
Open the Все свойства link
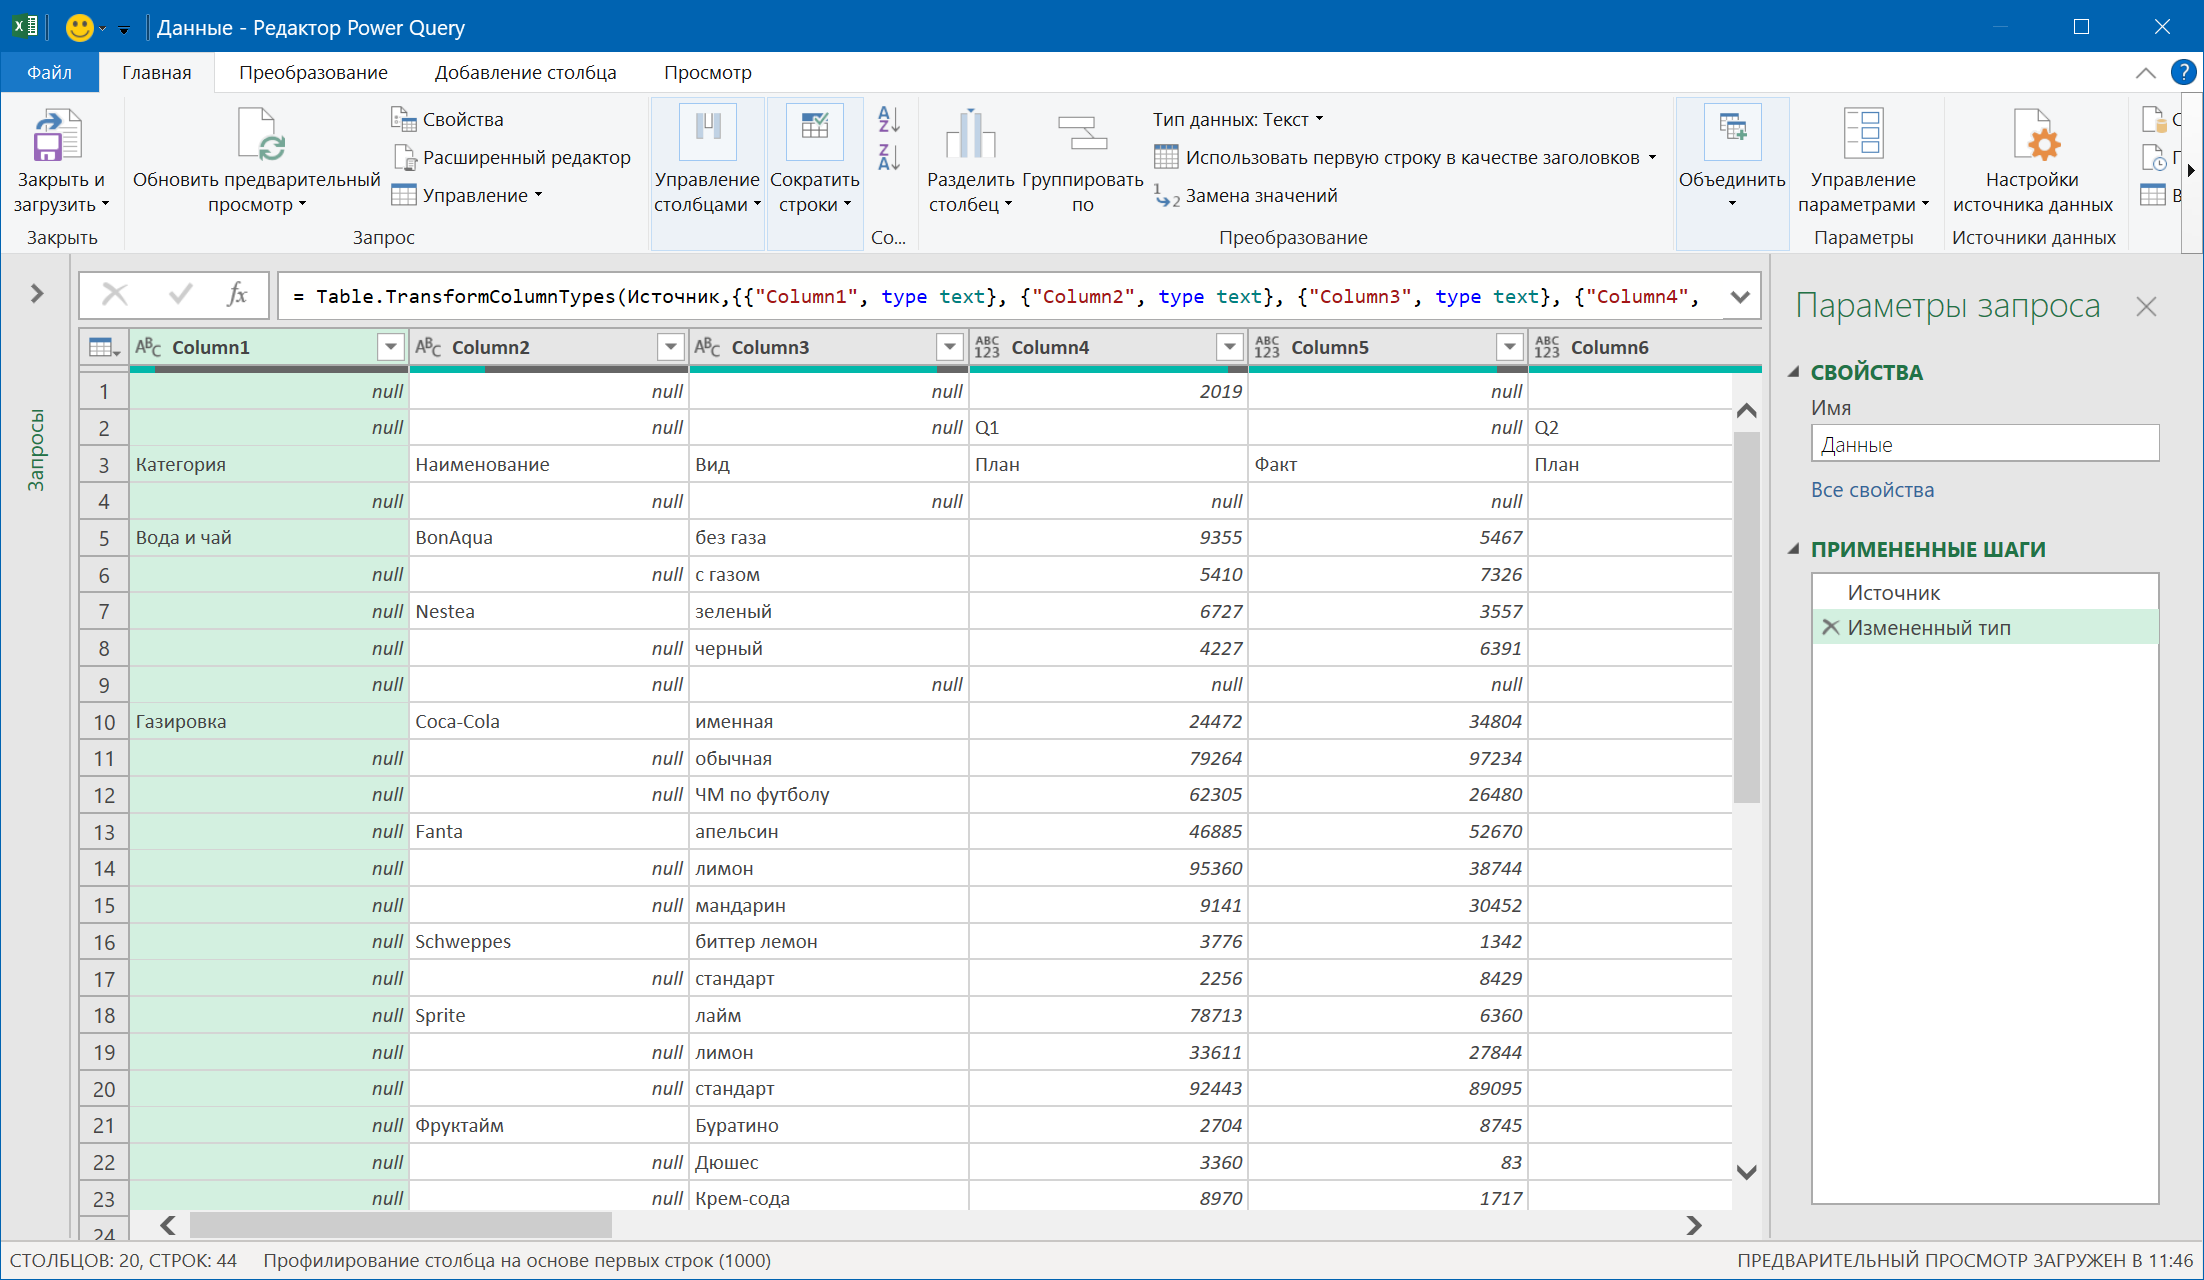pyautogui.click(x=1872, y=489)
